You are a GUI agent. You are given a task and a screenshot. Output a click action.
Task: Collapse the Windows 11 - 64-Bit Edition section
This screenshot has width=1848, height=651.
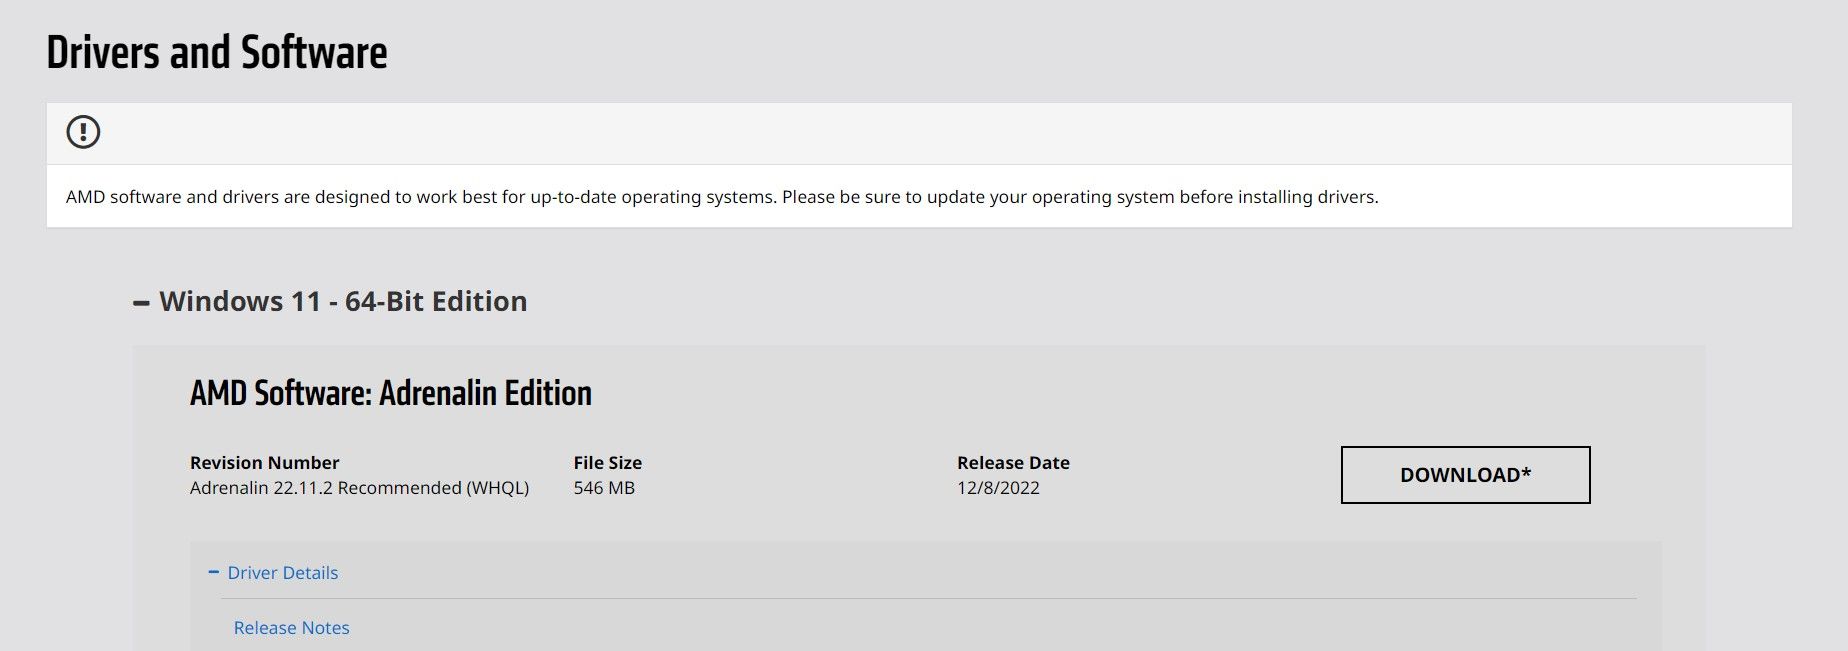(x=140, y=300)
